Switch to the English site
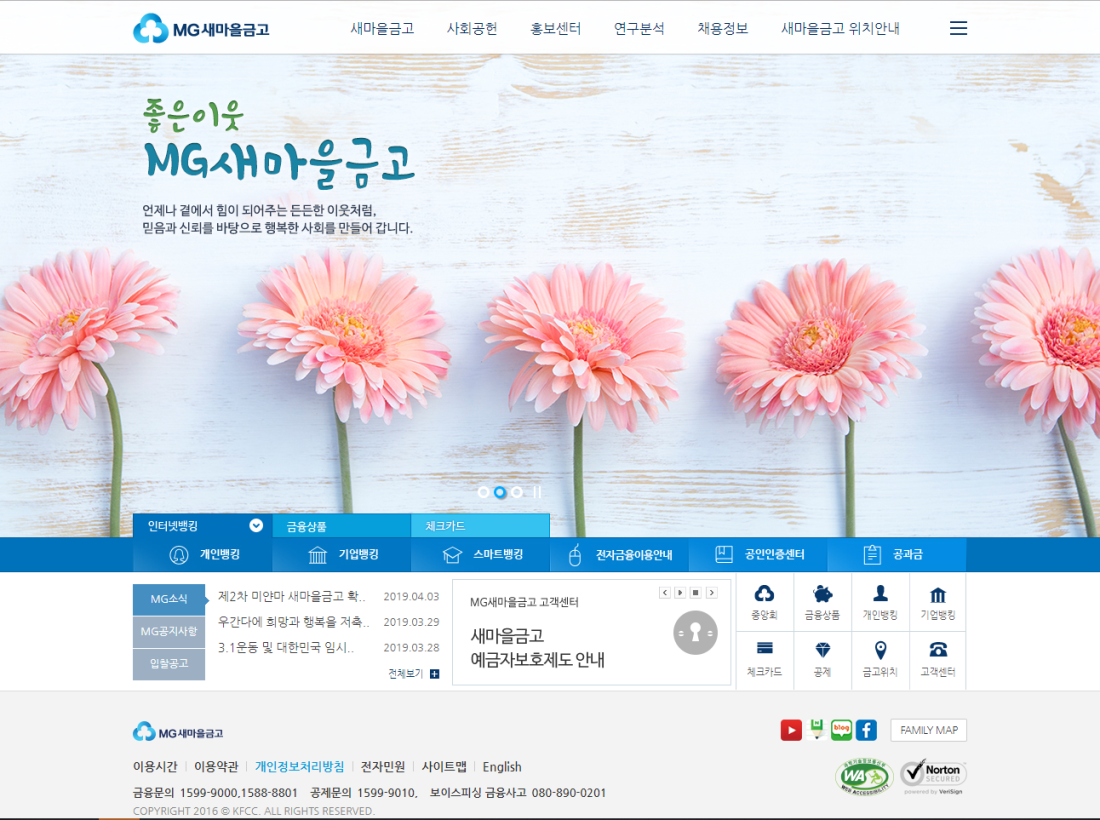 (502, 767)
